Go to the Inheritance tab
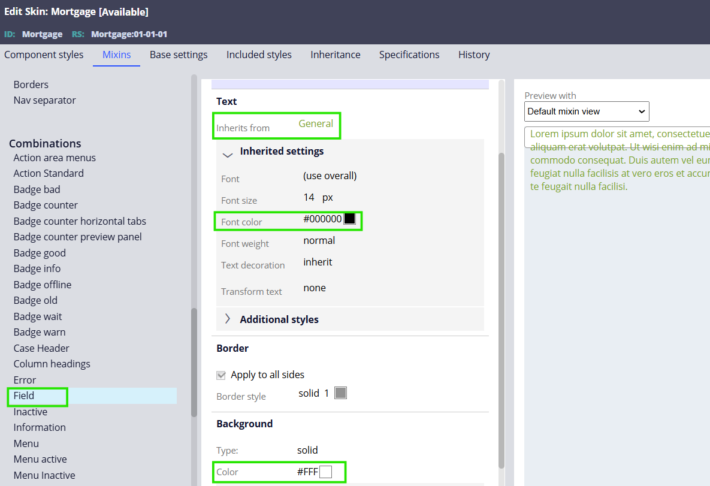The height and width of the screenshot is (486, 710). pos(335,55)
